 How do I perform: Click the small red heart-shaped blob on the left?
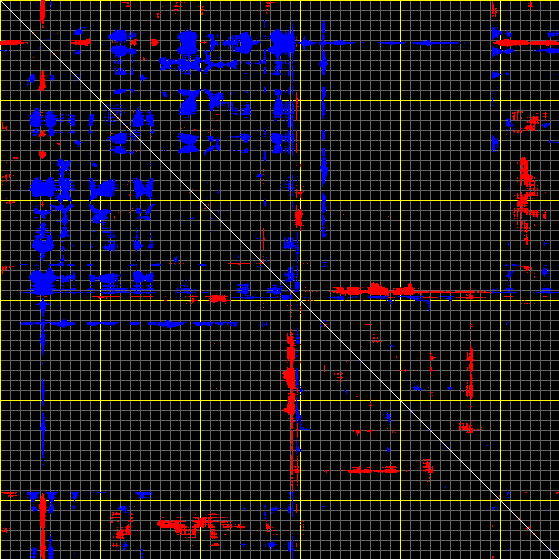coord(42,154)
